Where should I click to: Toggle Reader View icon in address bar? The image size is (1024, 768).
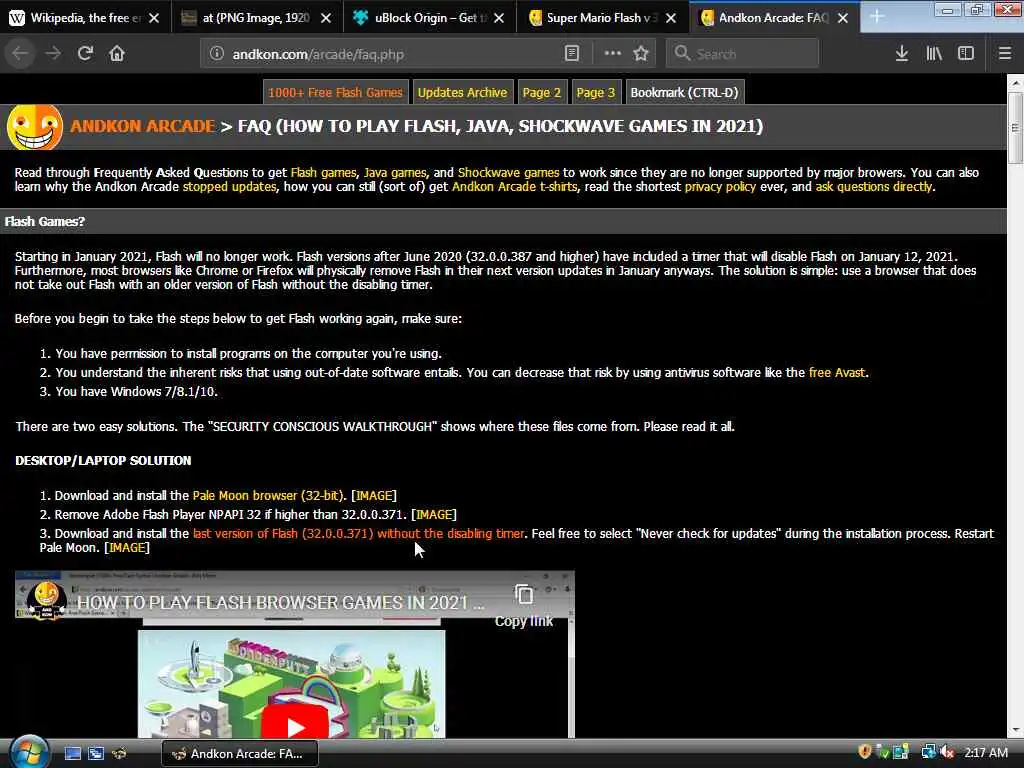click(x=571, y=54)
